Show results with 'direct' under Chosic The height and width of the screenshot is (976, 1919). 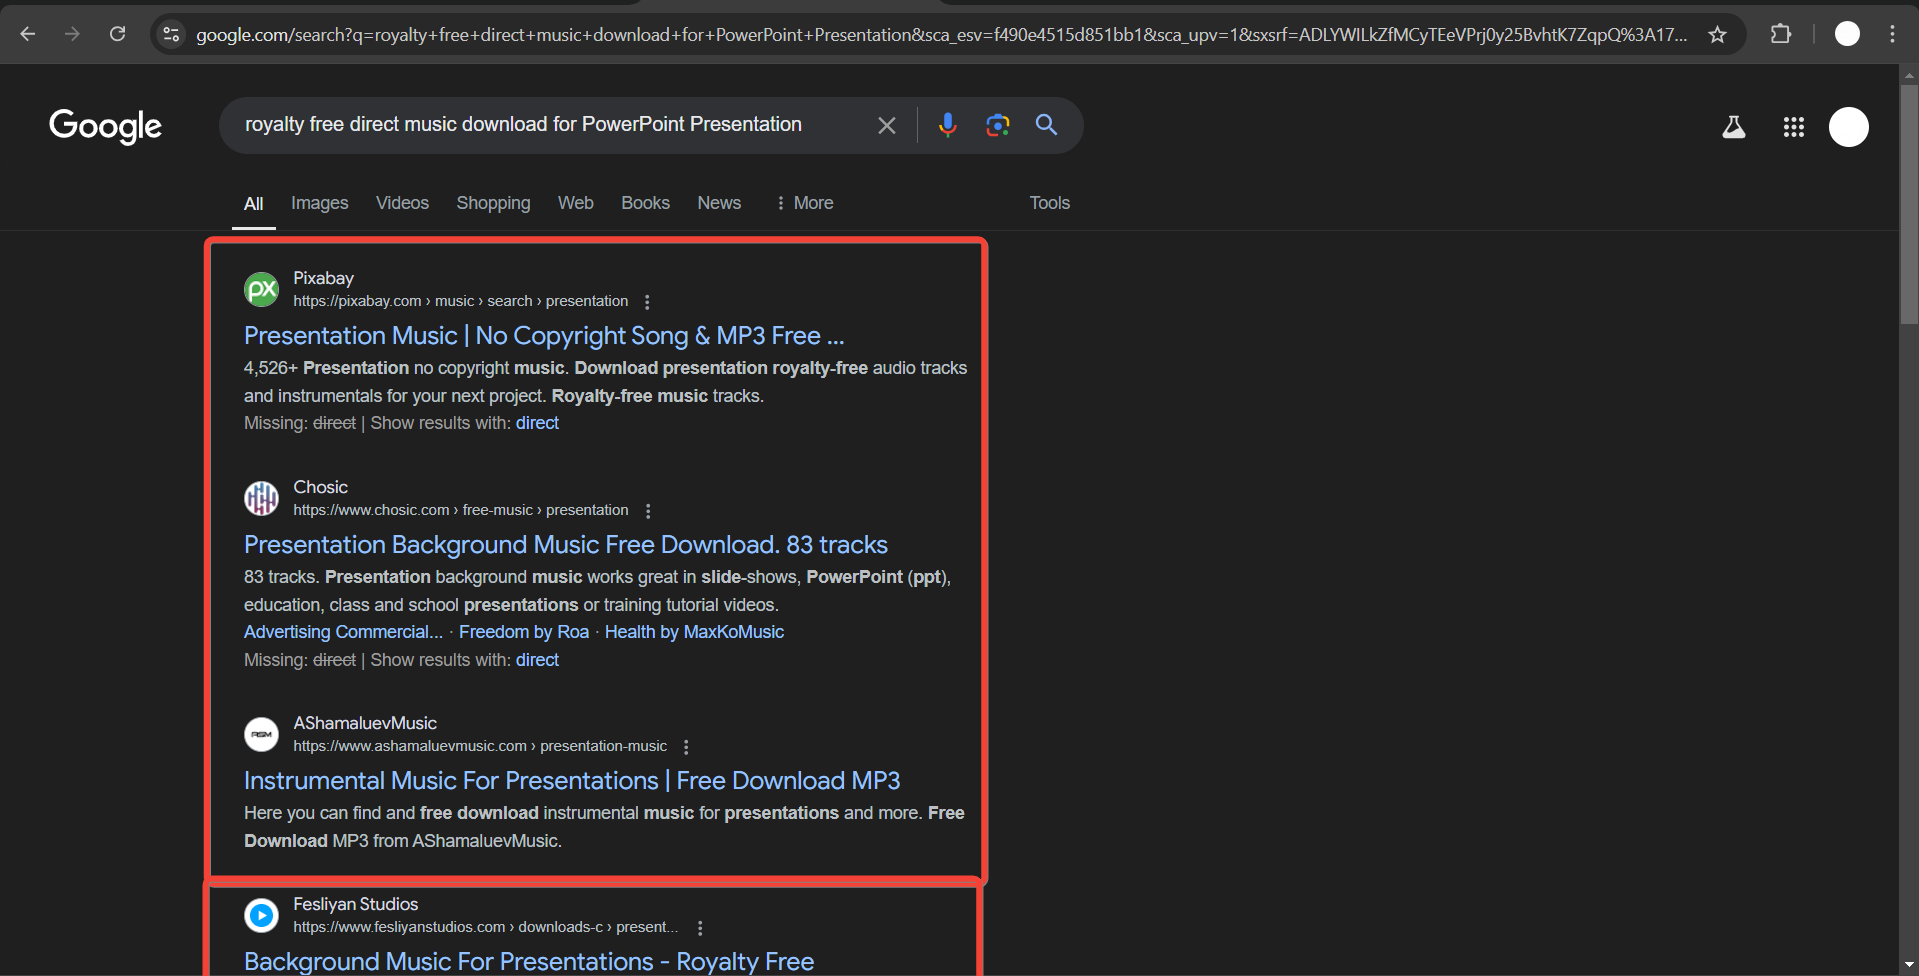click(537, 660)
